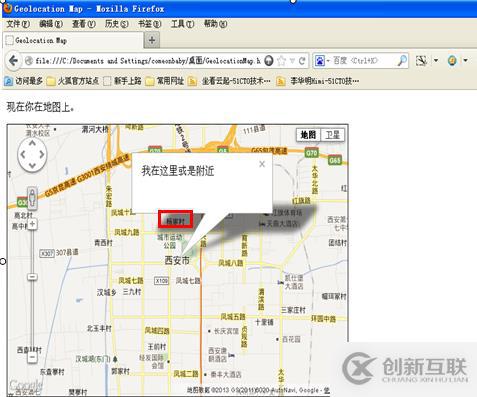
Task: Open the URL history dropdown arrow
Action: (292, 61)
